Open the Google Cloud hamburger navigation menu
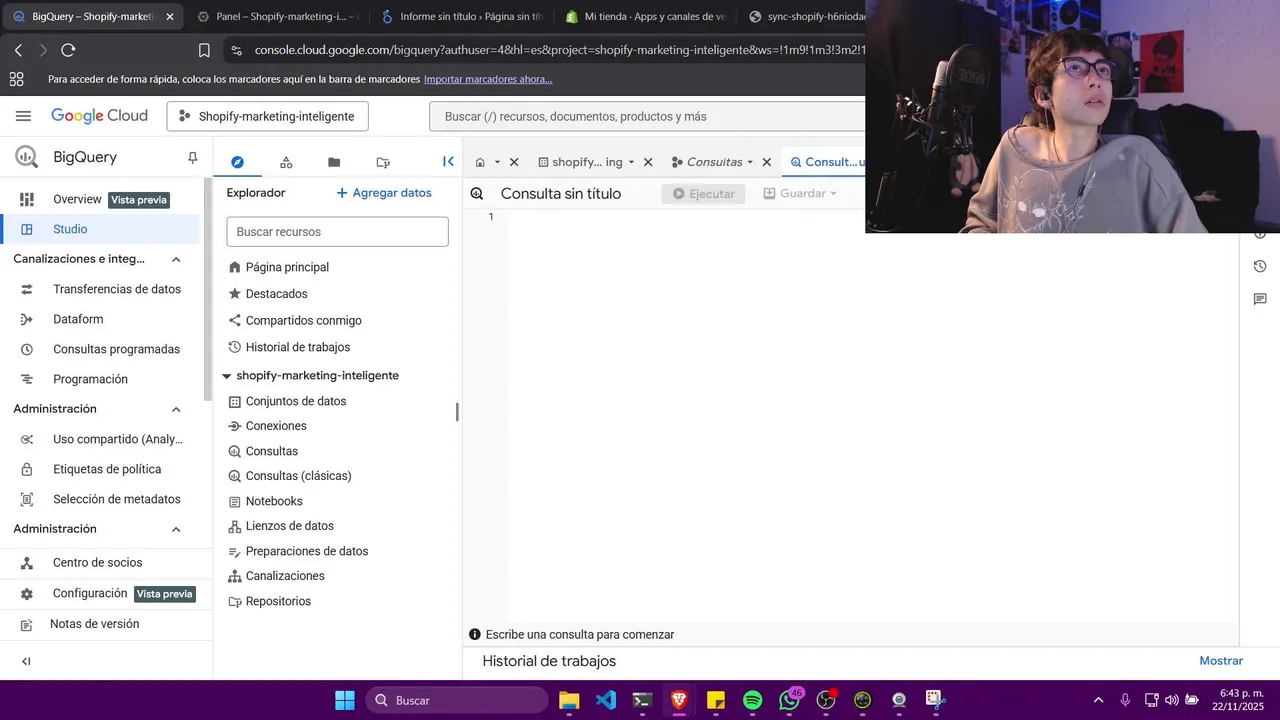Screen dimensions: 1280x720 click(23, 116)
